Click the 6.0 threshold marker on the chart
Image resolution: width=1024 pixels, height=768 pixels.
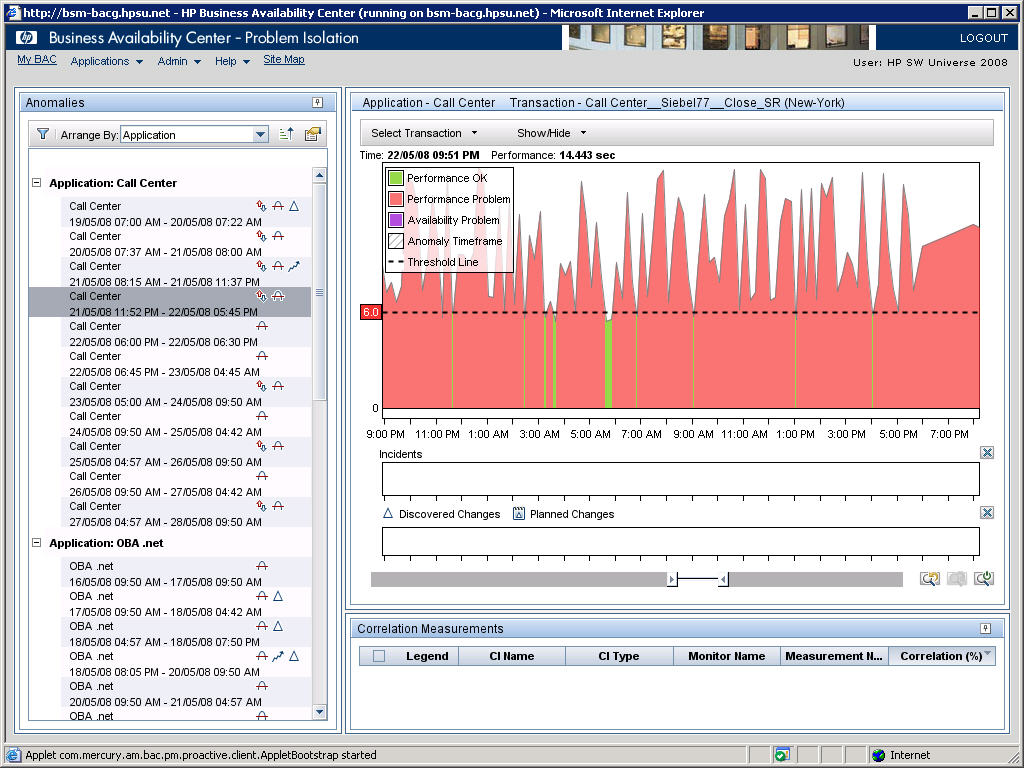coord(370,312)
